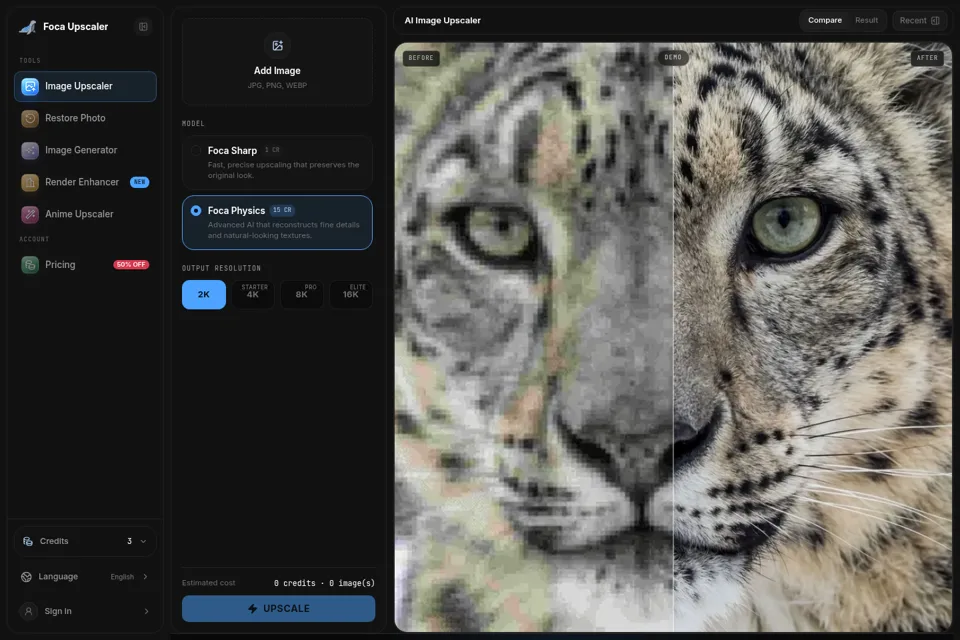Open Sign in chevron arrow
This screenshot has height=640, width=960.
click(146, 611)
